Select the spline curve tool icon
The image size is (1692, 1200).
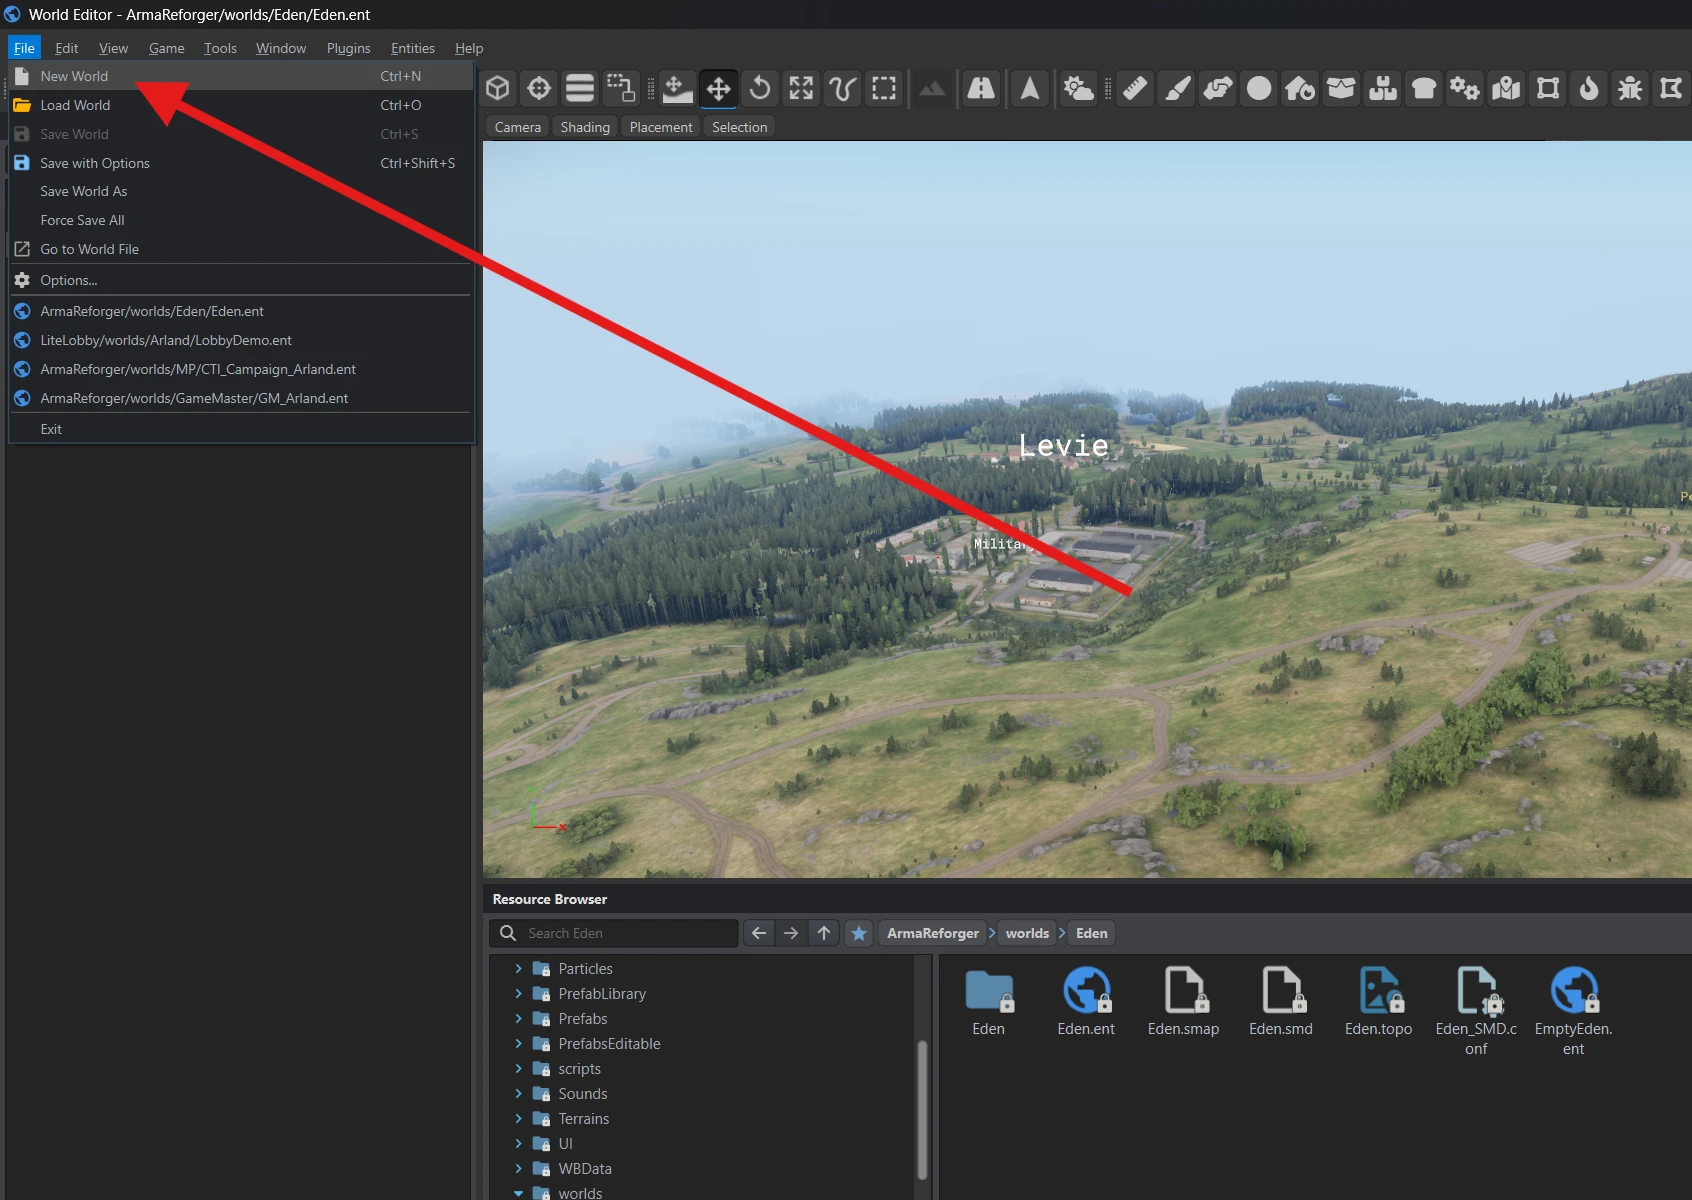click(x=842, y=89)
